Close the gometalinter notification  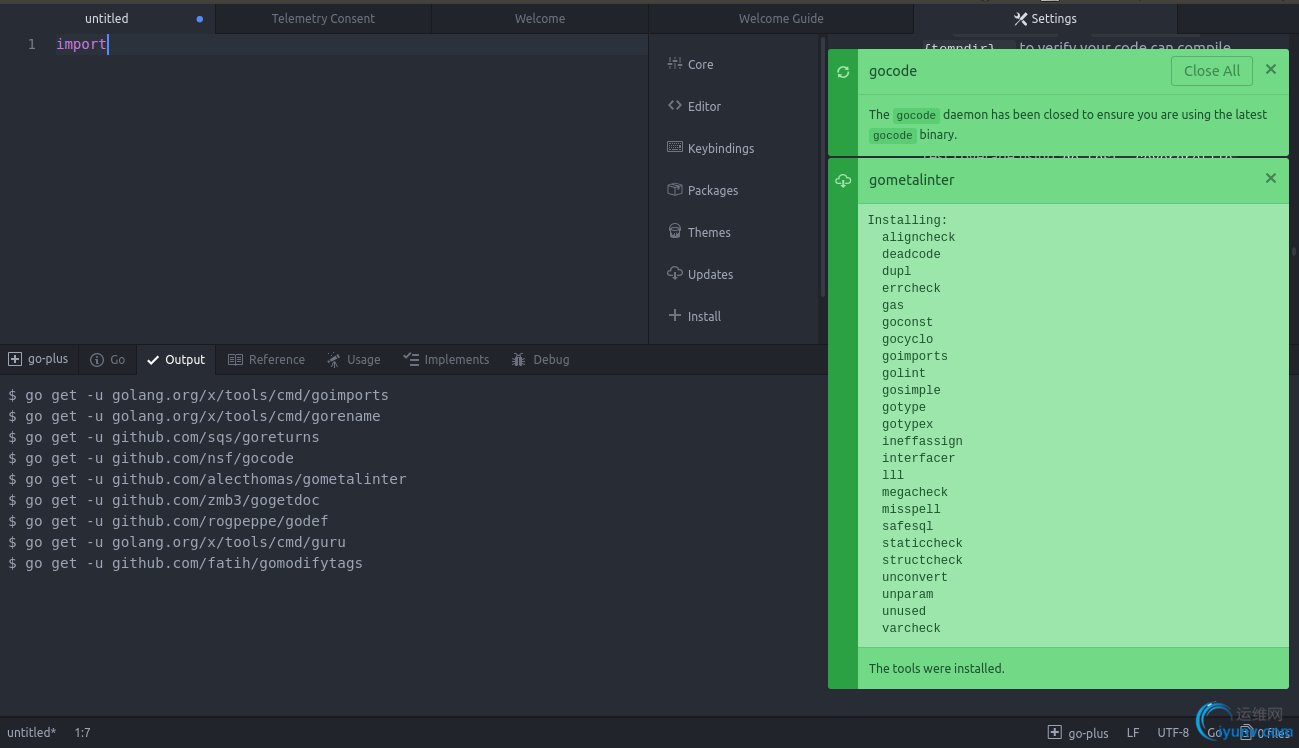(x=1270, y=179)
